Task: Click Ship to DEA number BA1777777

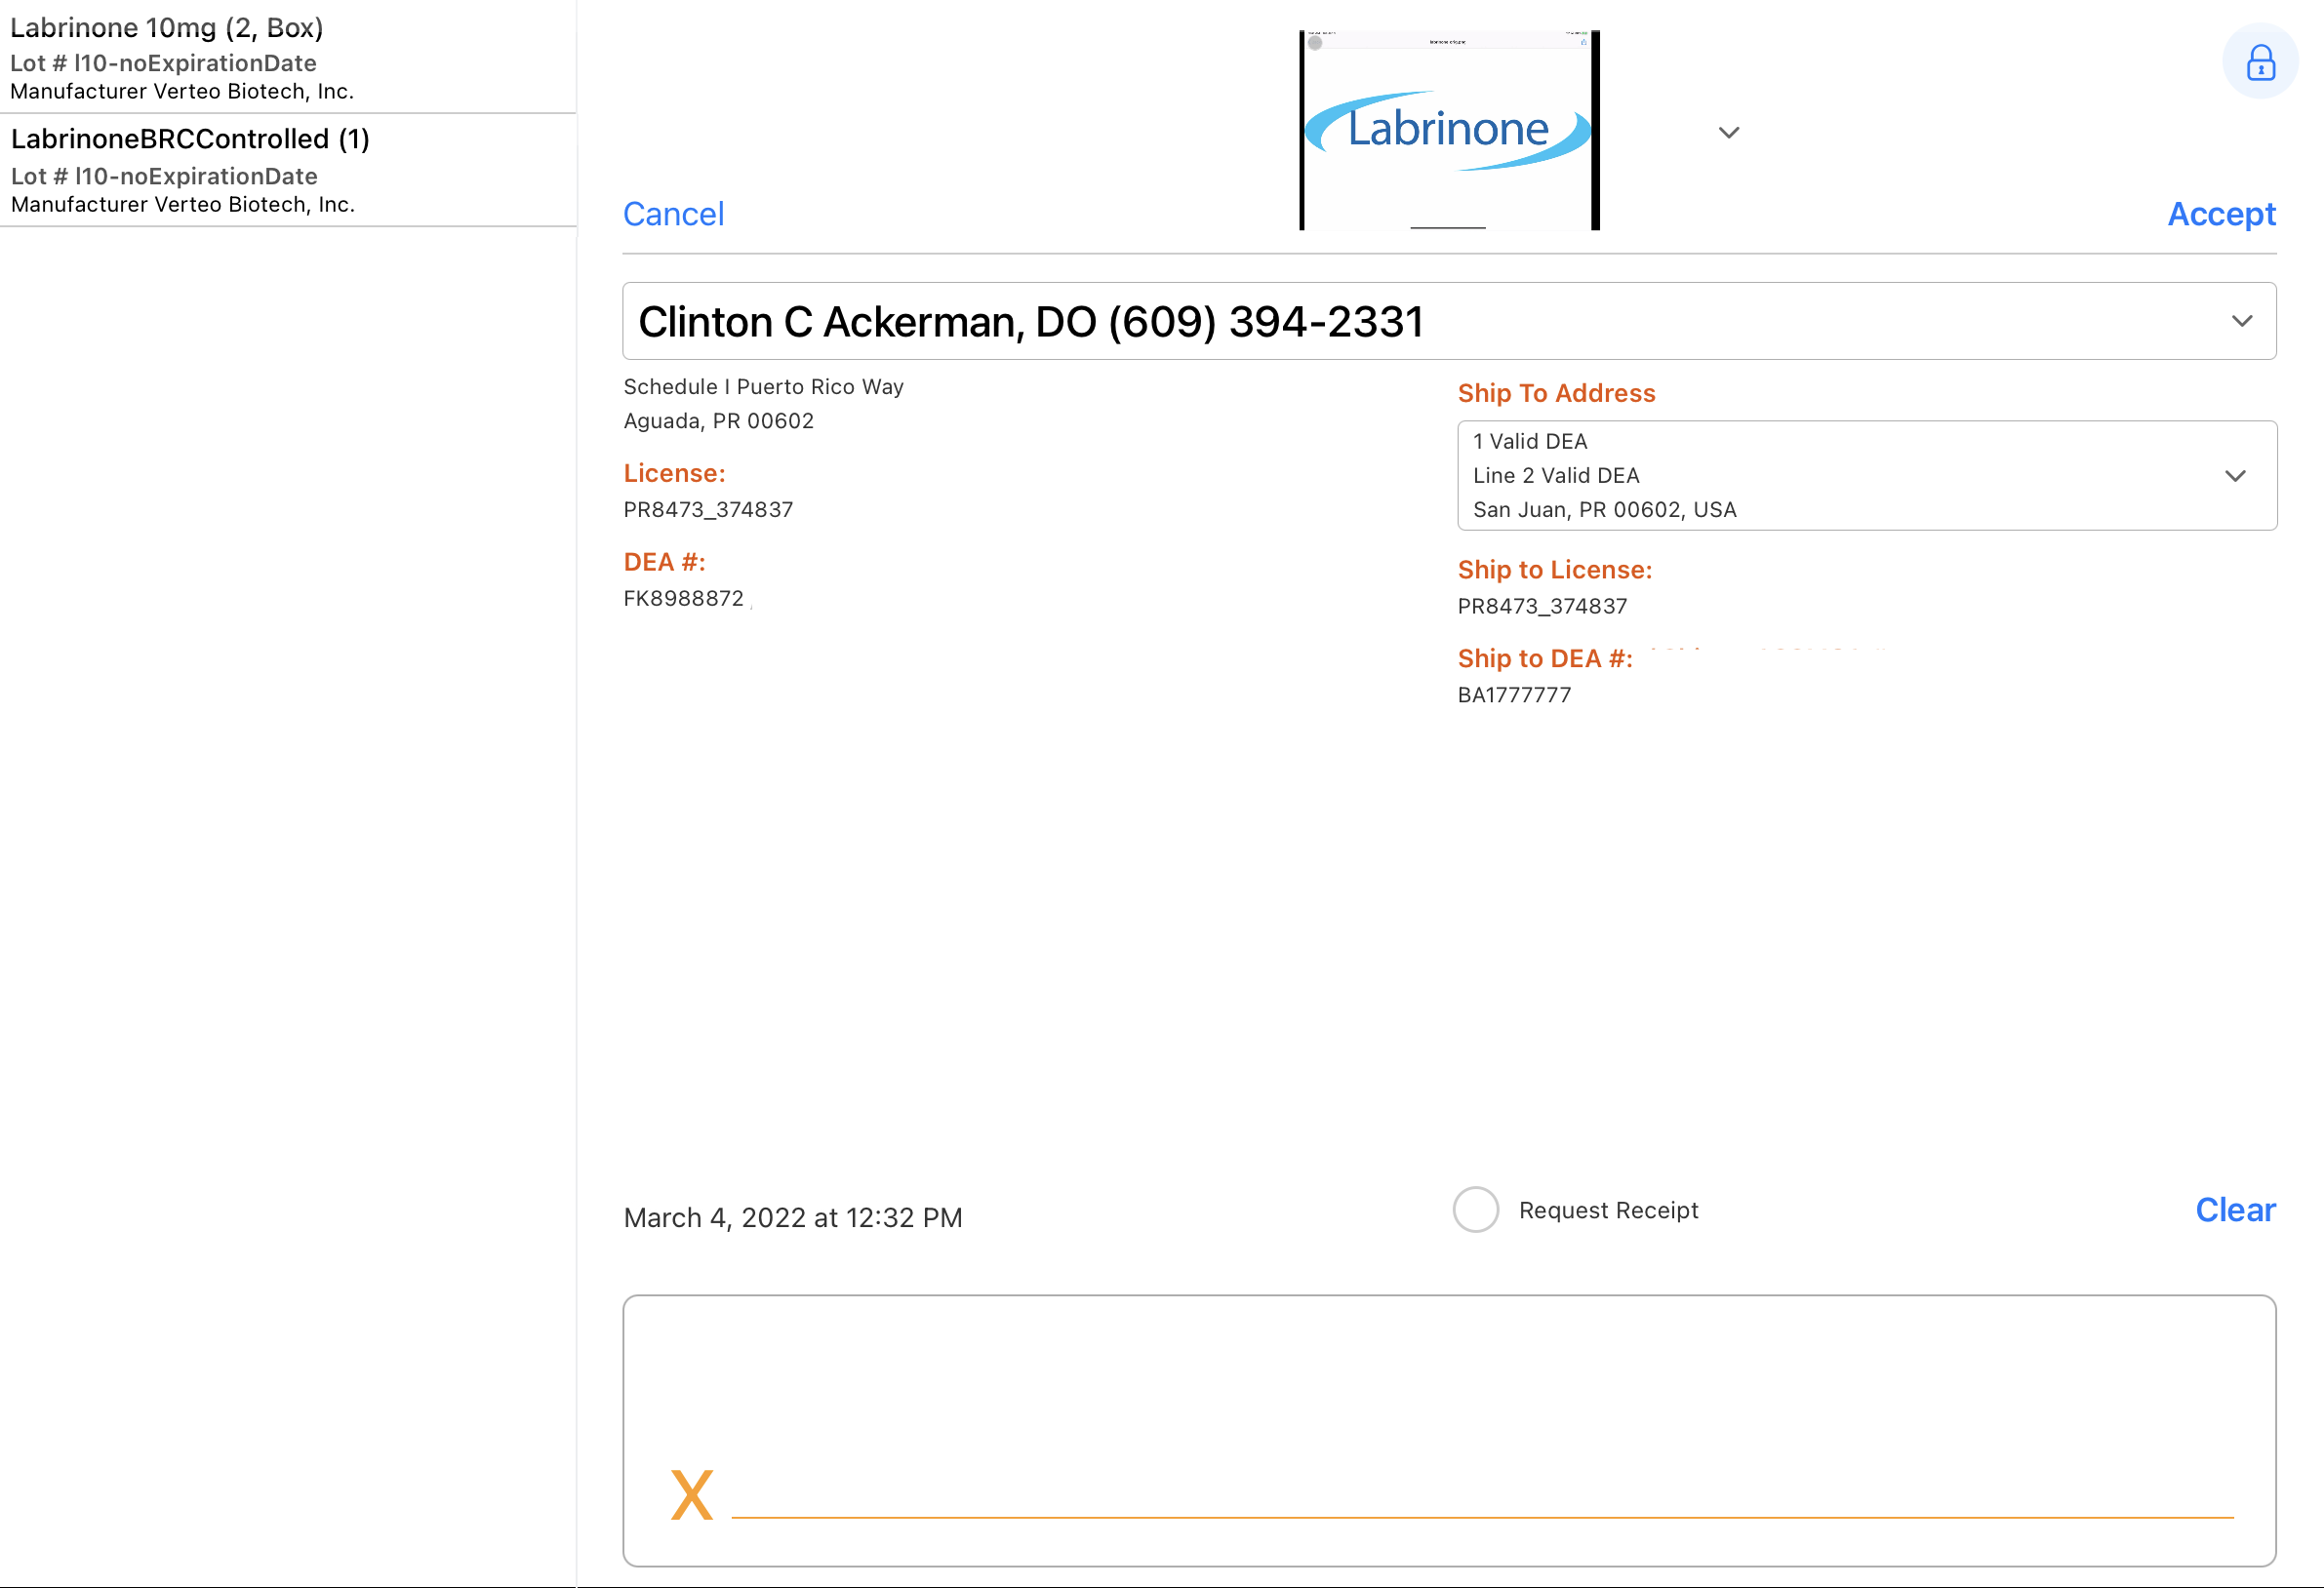Action: [x=1514, y=695]
